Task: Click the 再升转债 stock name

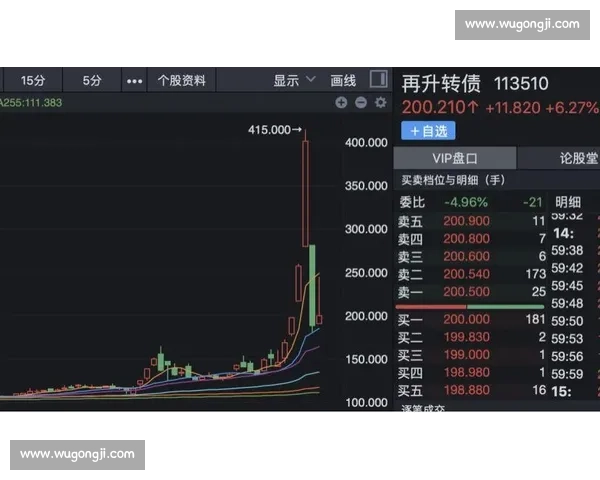Action: (x=441, y=83)
